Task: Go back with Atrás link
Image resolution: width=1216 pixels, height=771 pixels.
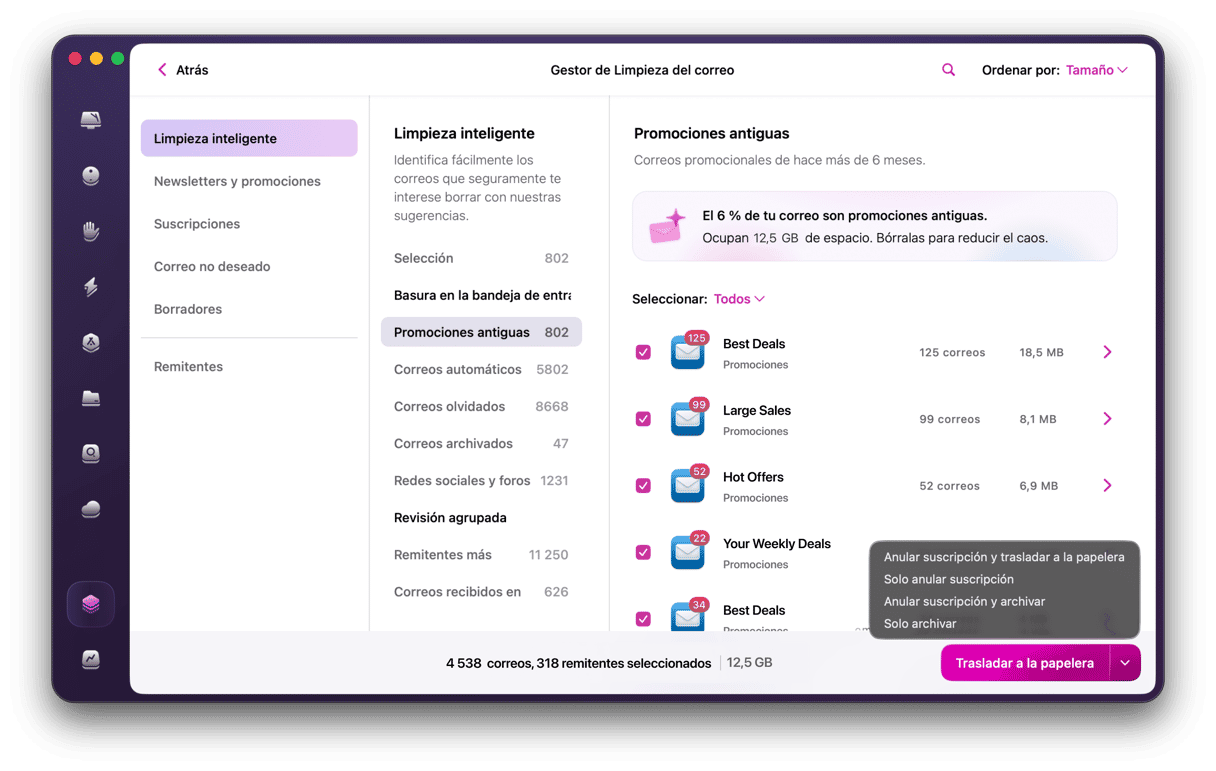Action: pos(192,70)
